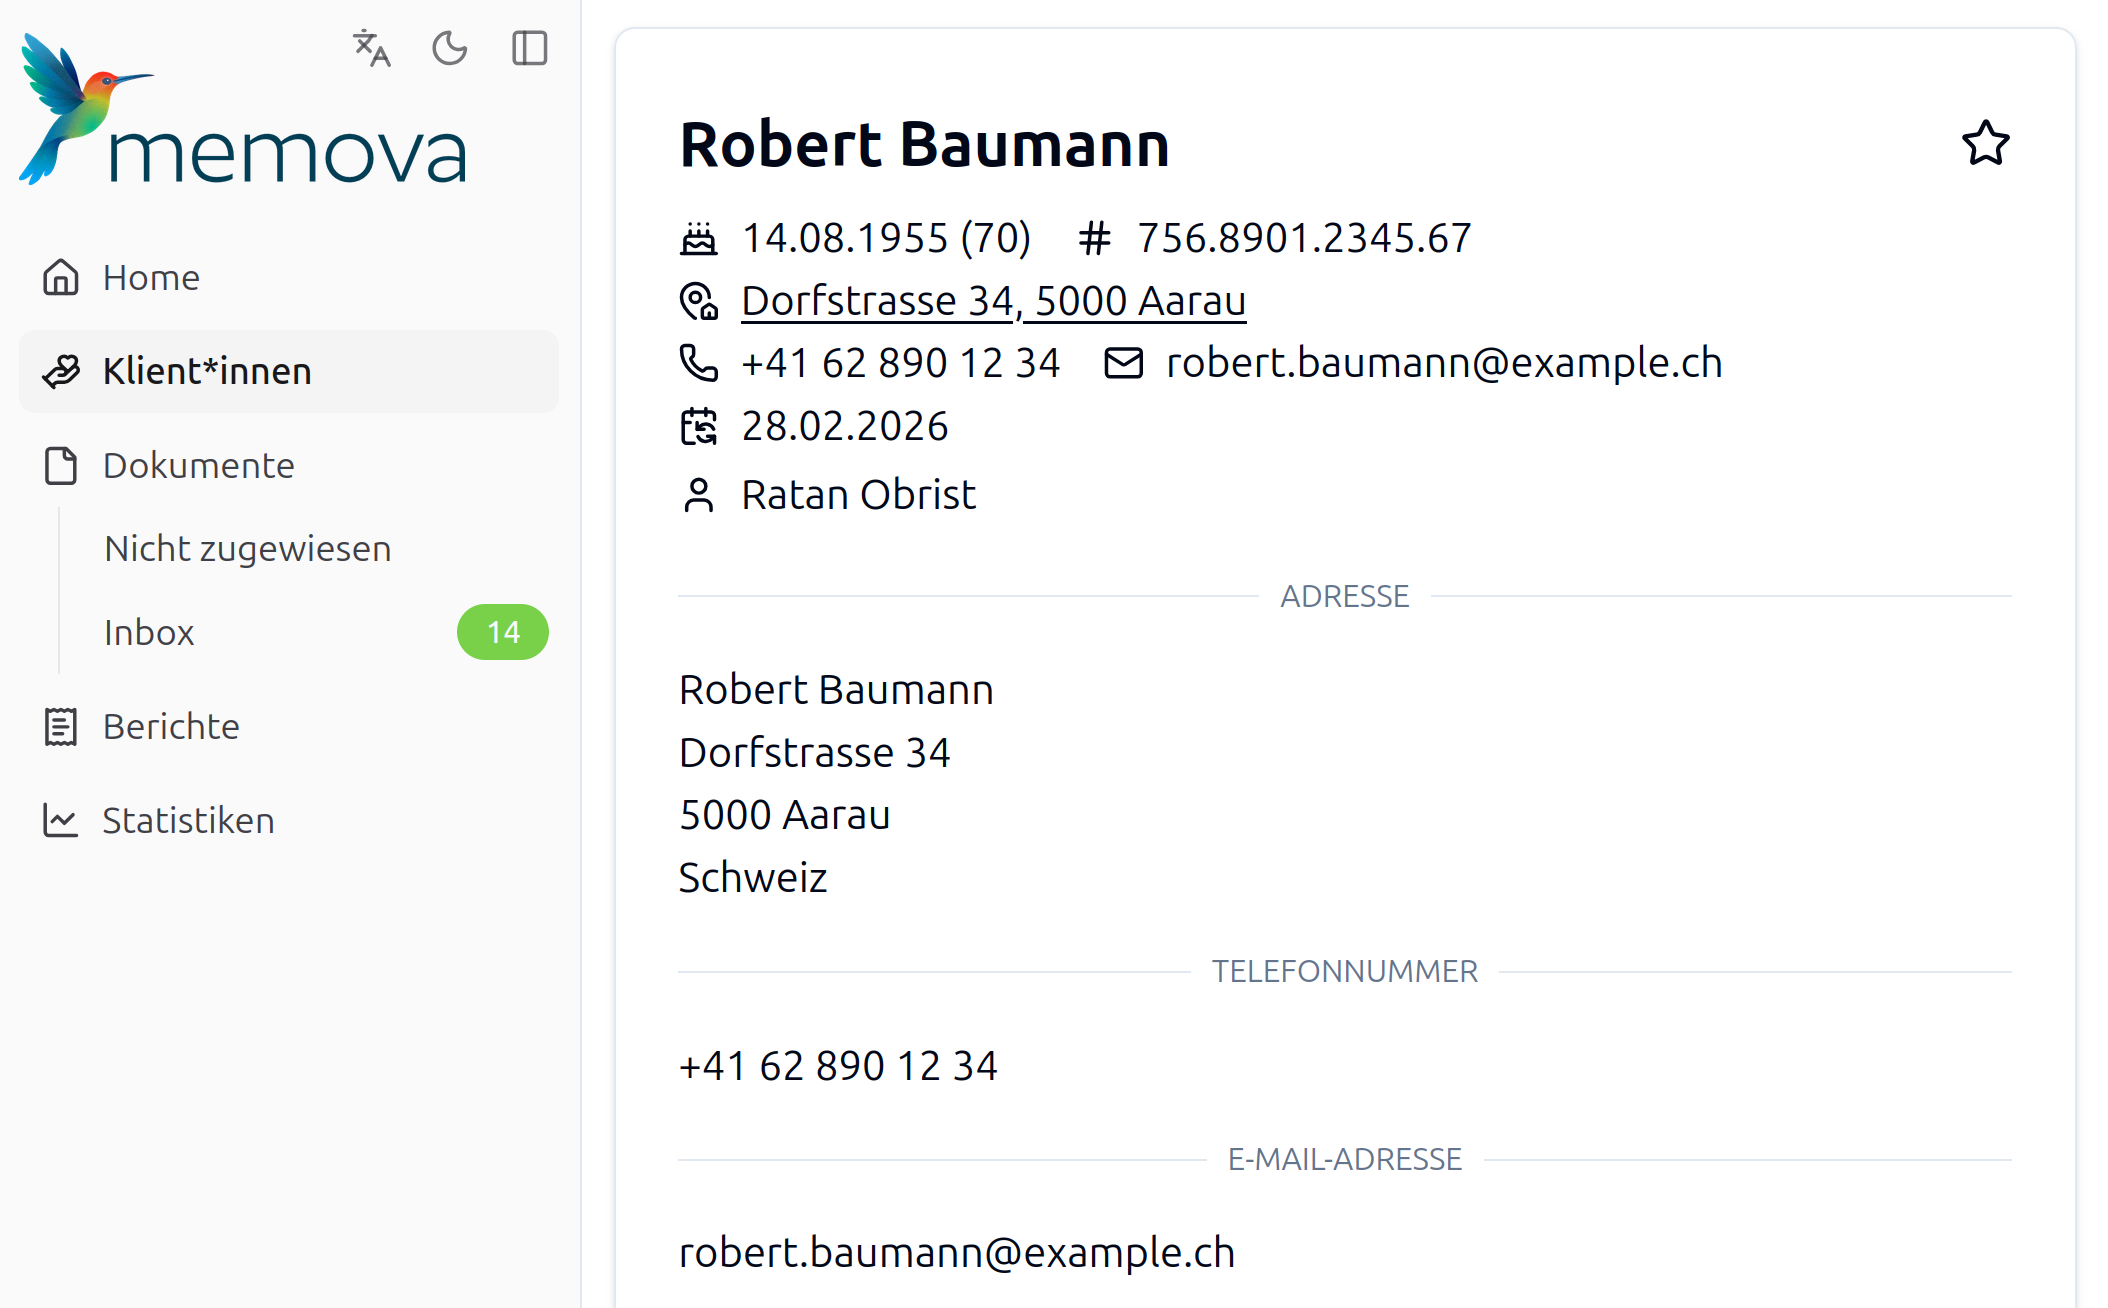2108x1308 pixels.
Task: Click the hash icon before the AHV number
Action: (x=1094, y=238)
